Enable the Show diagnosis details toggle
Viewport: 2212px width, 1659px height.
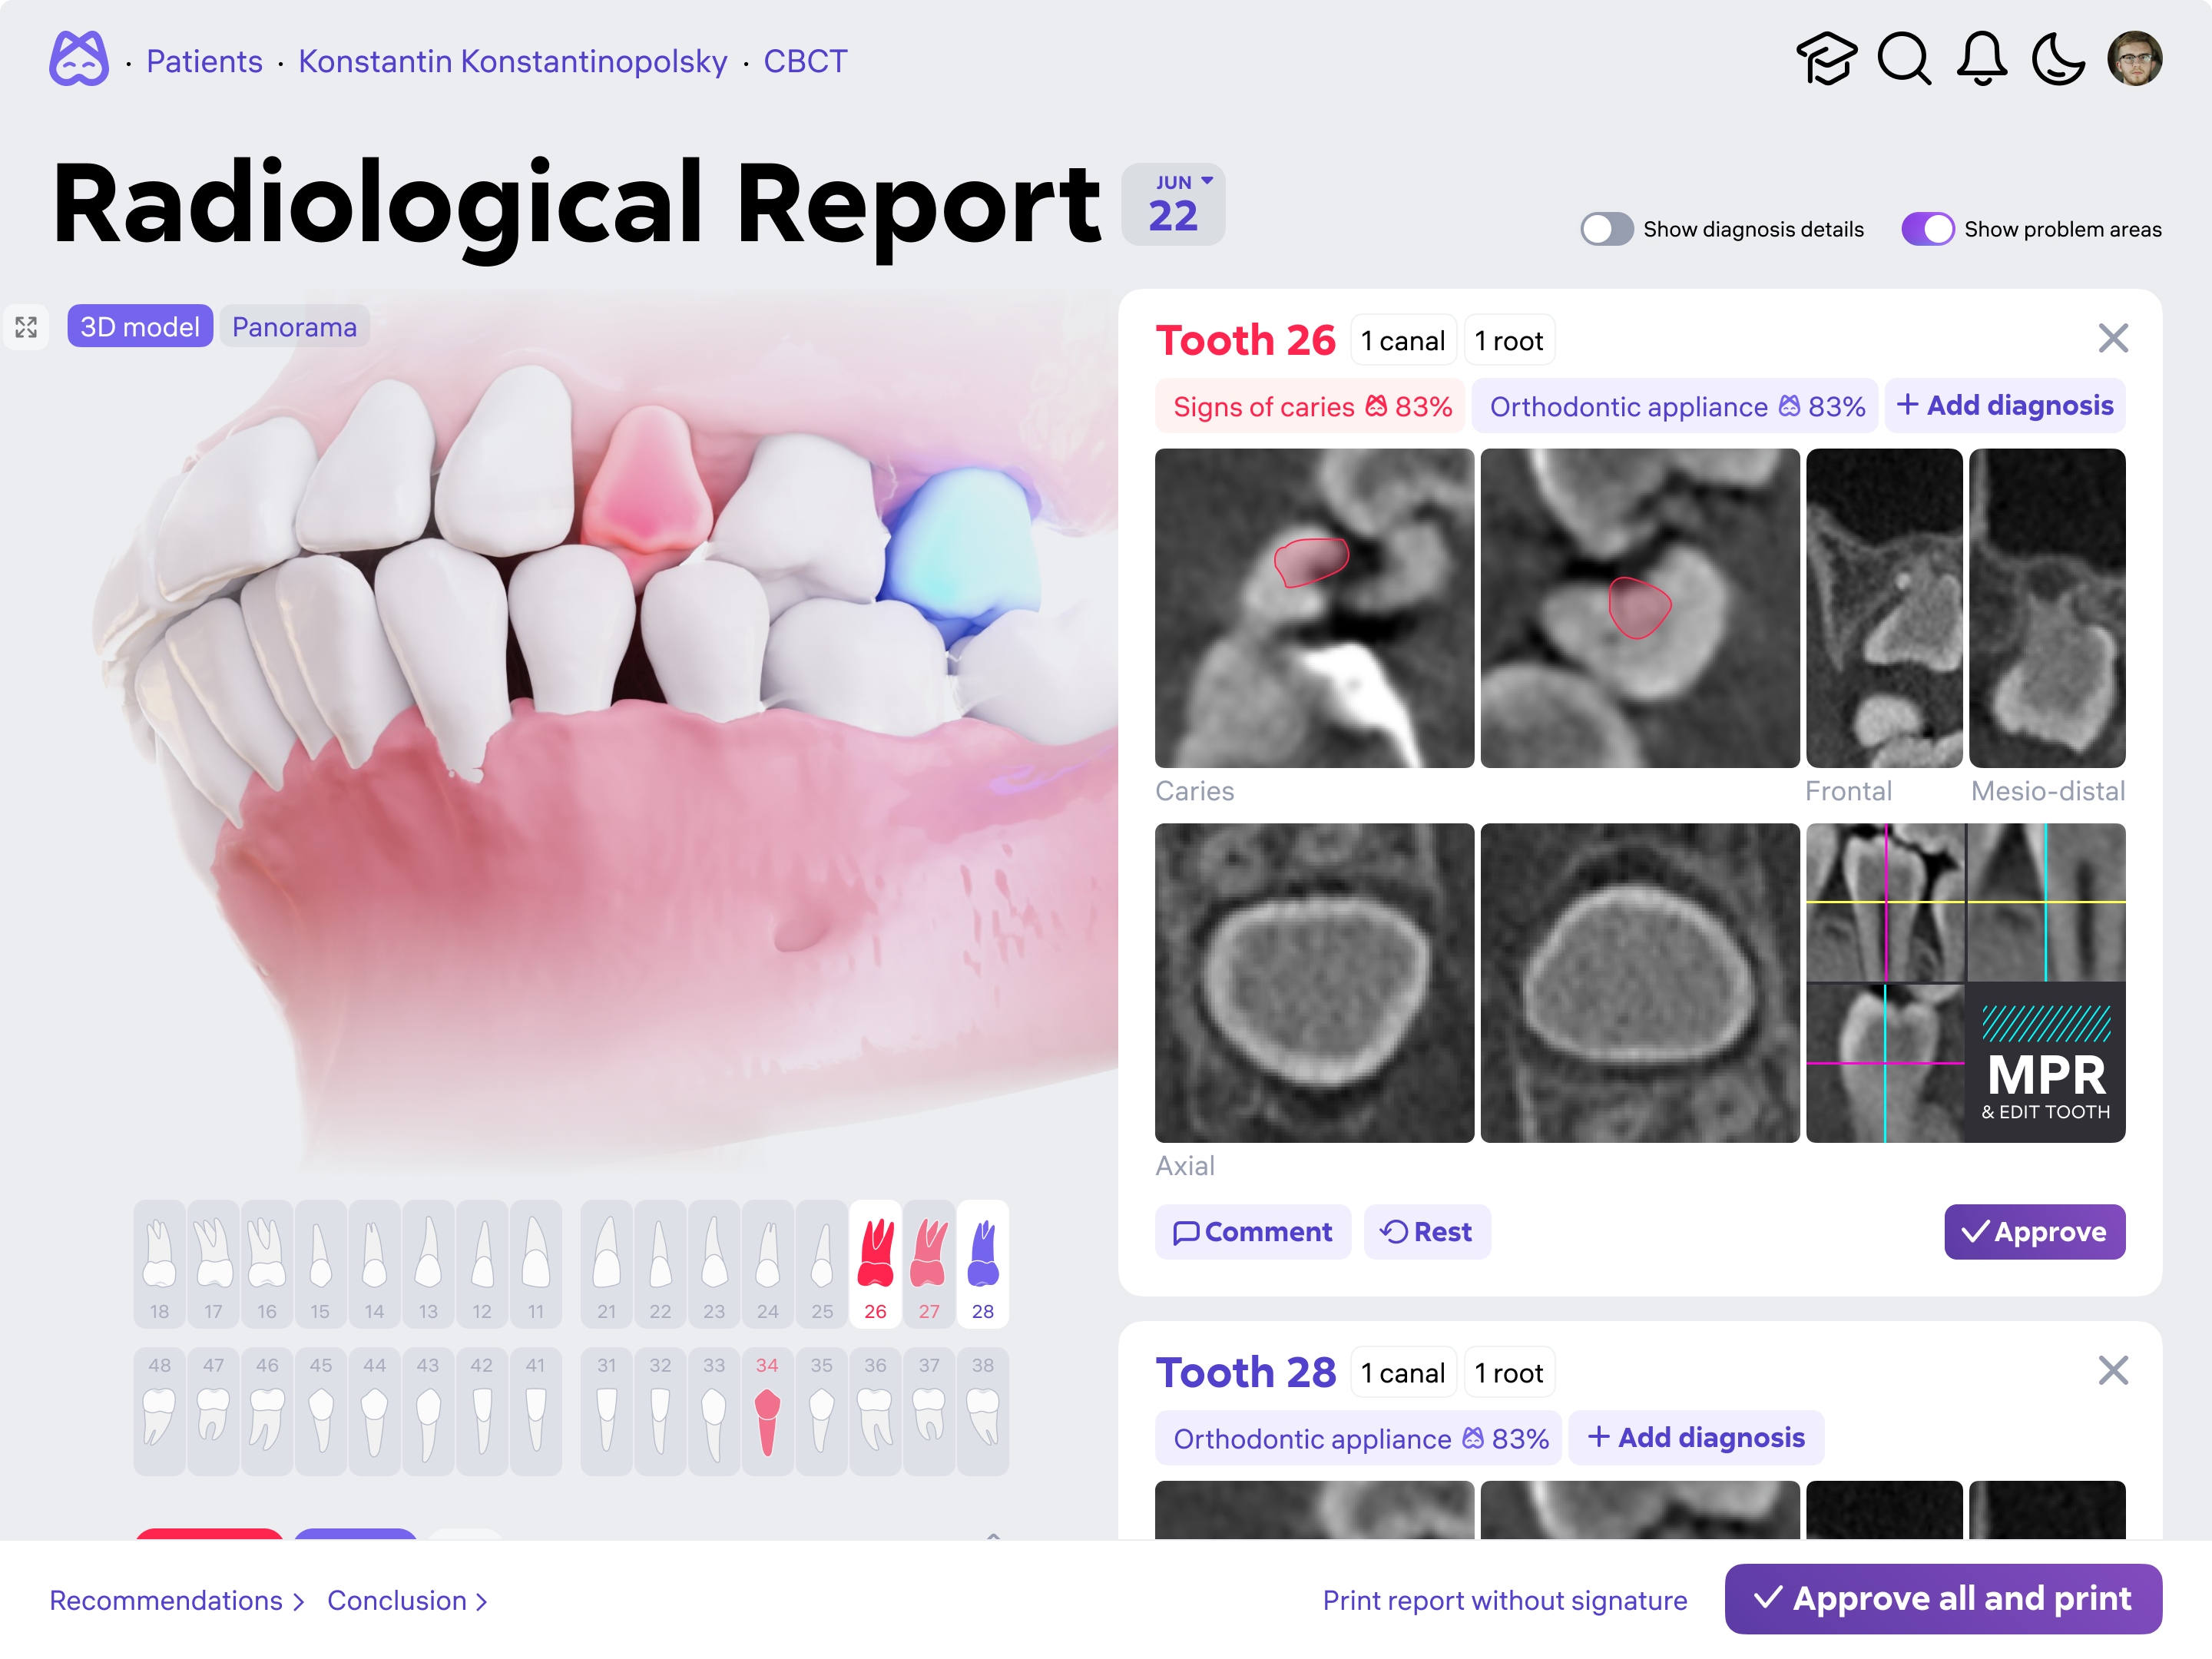pyautogui.click(x=1607, y=229)
